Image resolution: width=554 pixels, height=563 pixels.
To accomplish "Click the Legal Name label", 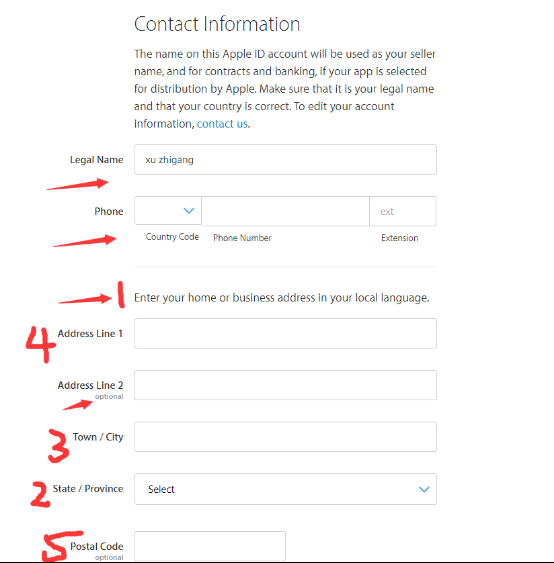I will (97, 160).
